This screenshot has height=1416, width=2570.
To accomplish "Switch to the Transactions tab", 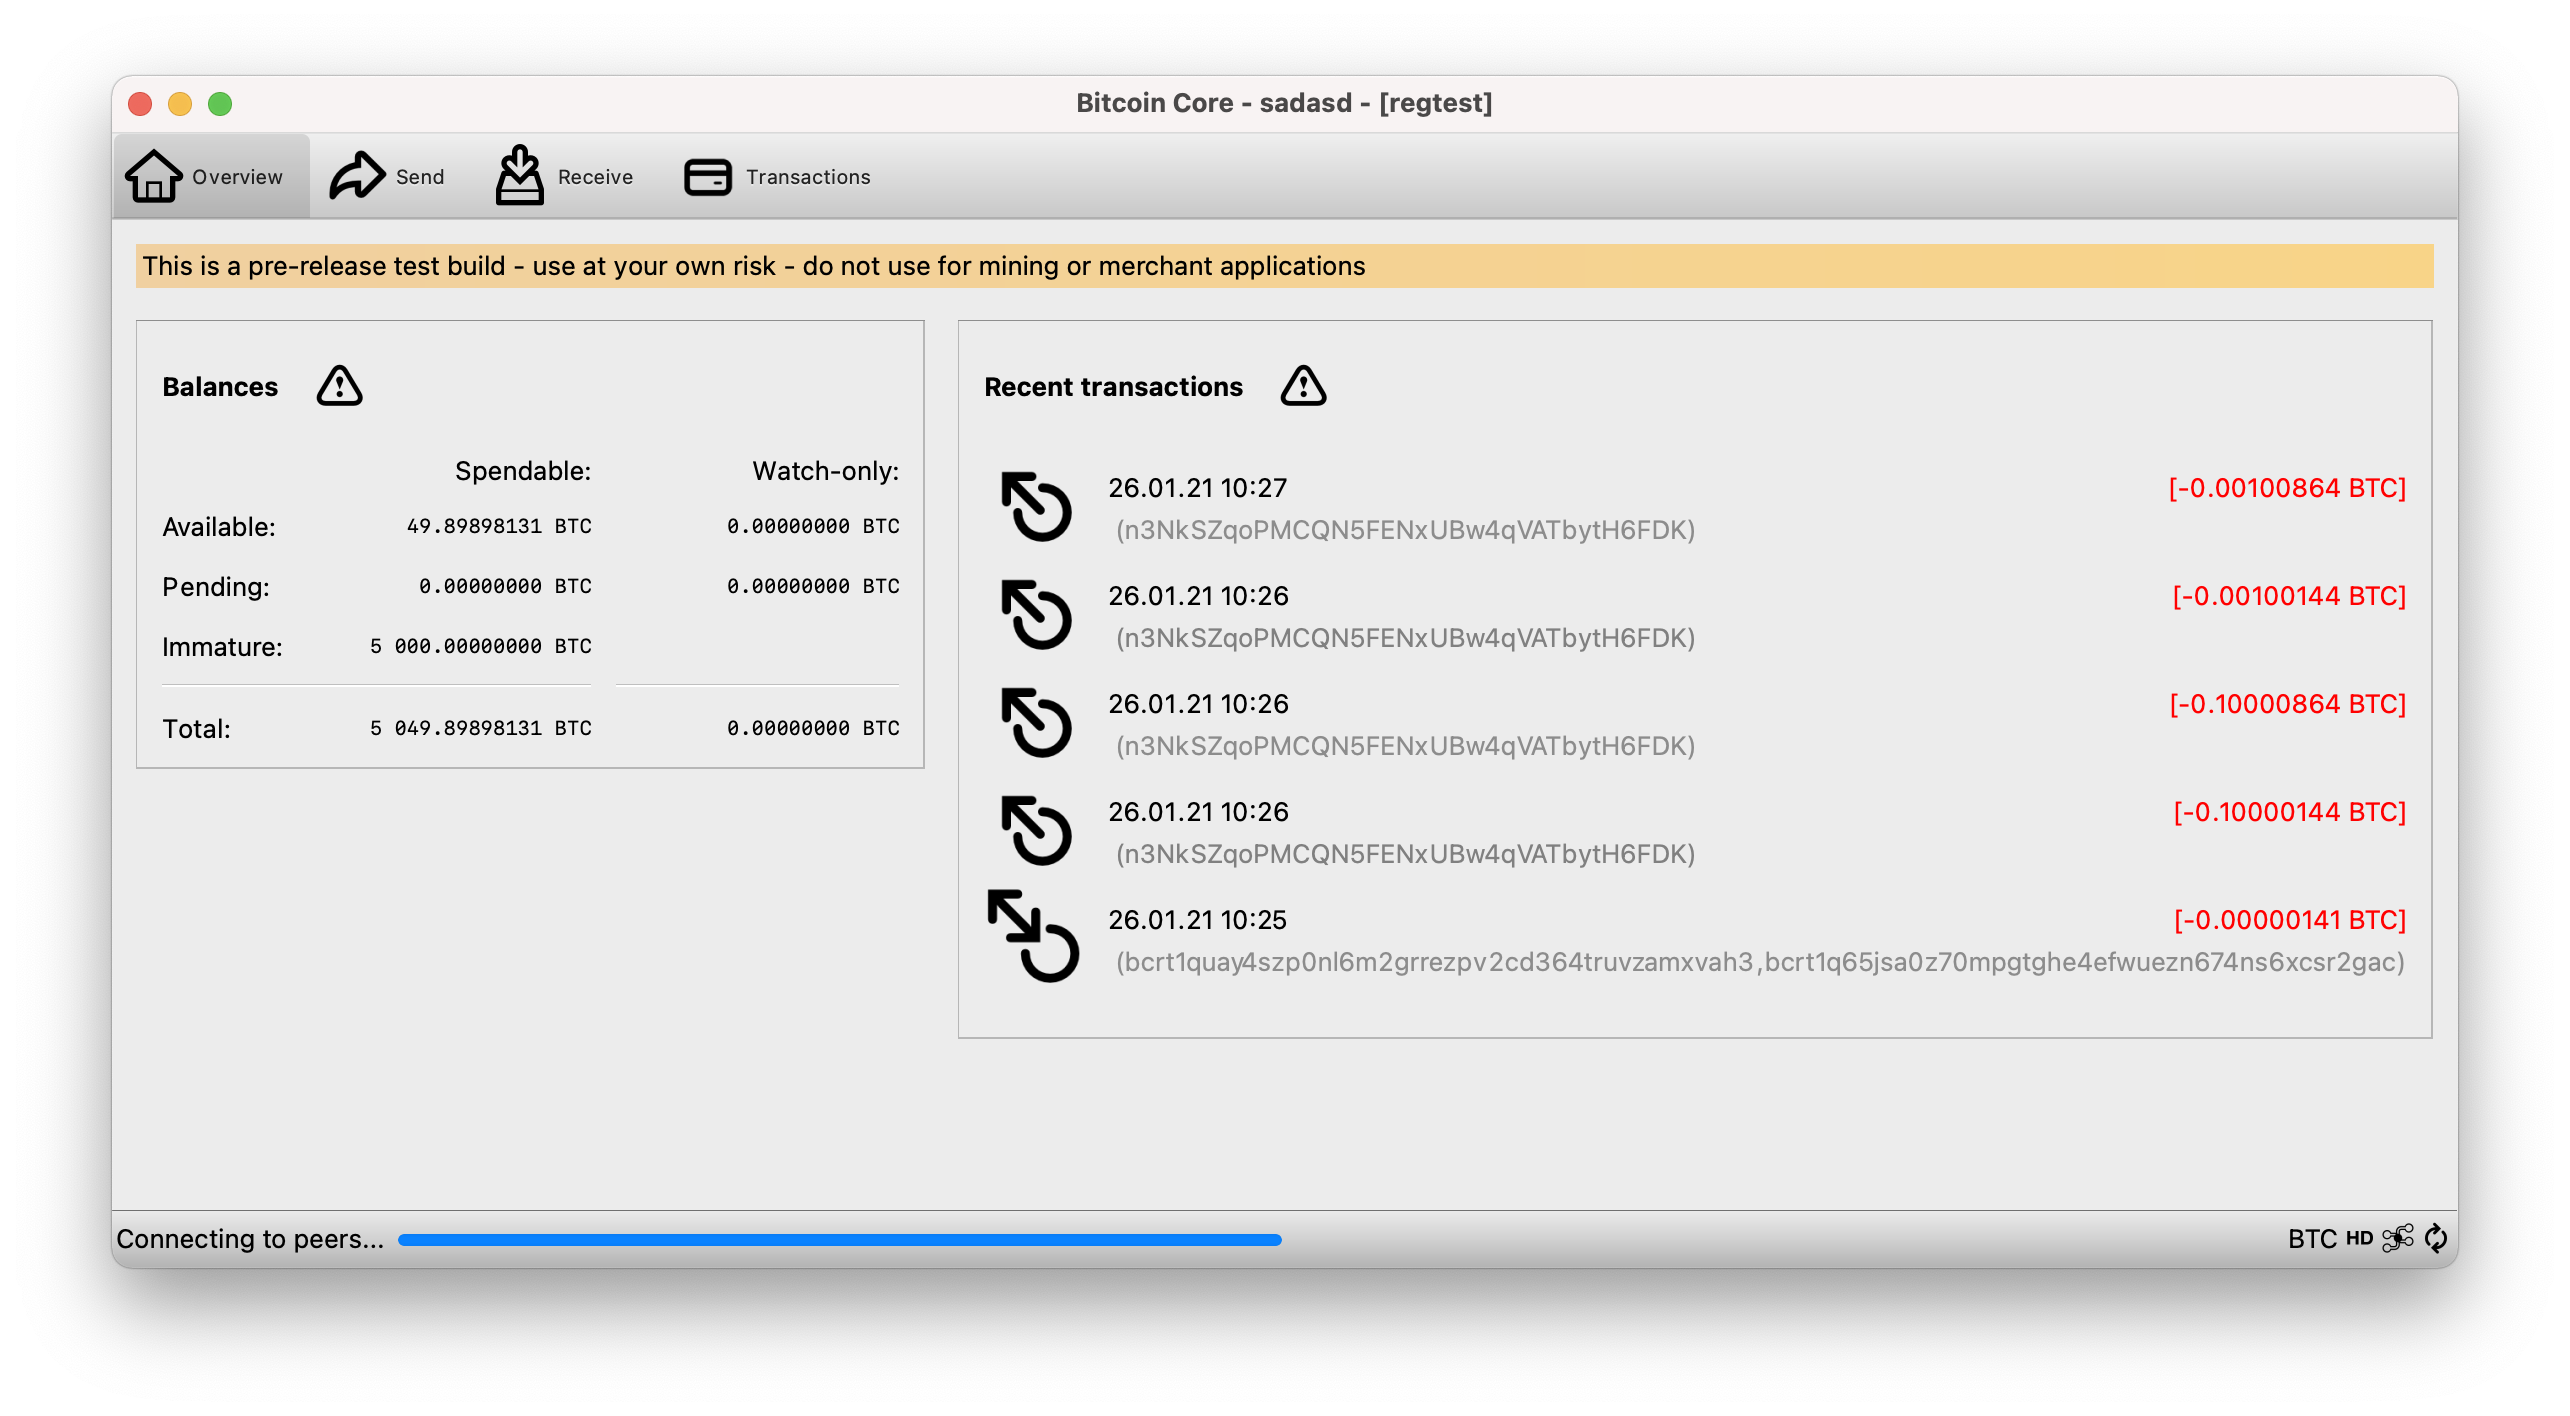I will point(807,177).
